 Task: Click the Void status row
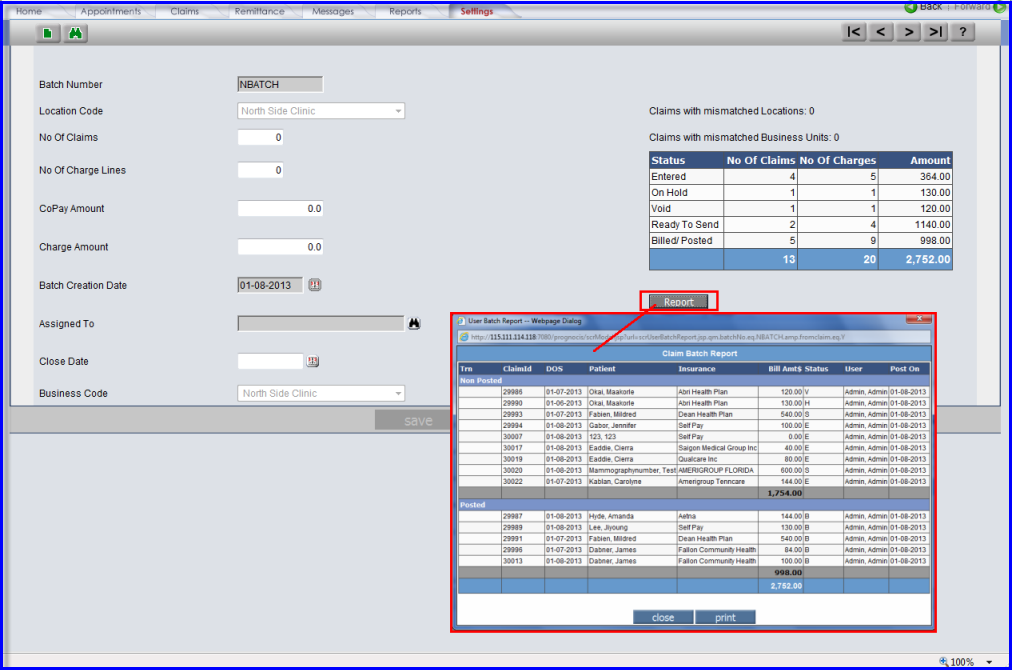coord(800,208)
